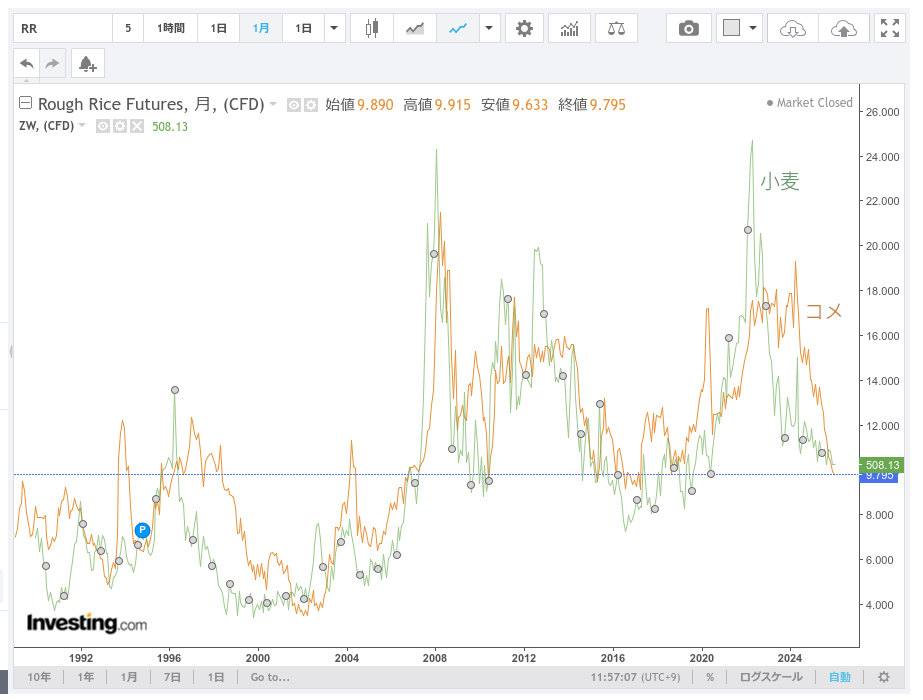Click the save chart cloud upload icon
This screenshot has width=923, height=700.
(x=843, y=29)
